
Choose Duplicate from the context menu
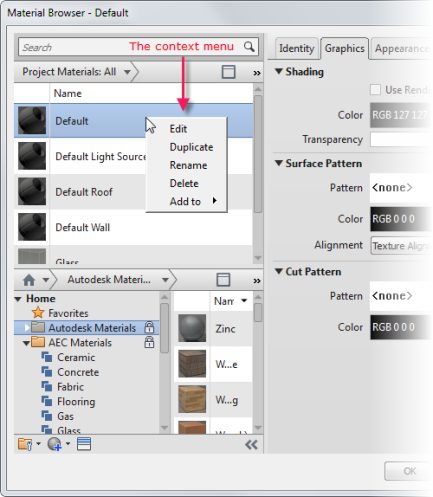tap(191, 147)
